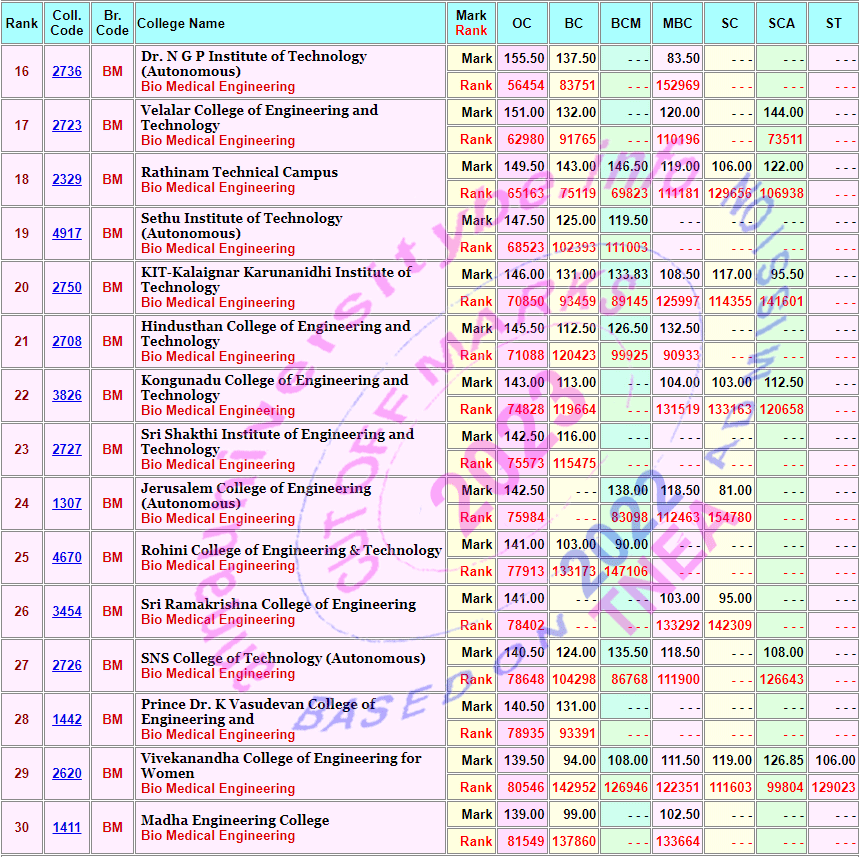Screen dimensions: 859x857
Task: Select the MBC column header
Action: point(678,23)
